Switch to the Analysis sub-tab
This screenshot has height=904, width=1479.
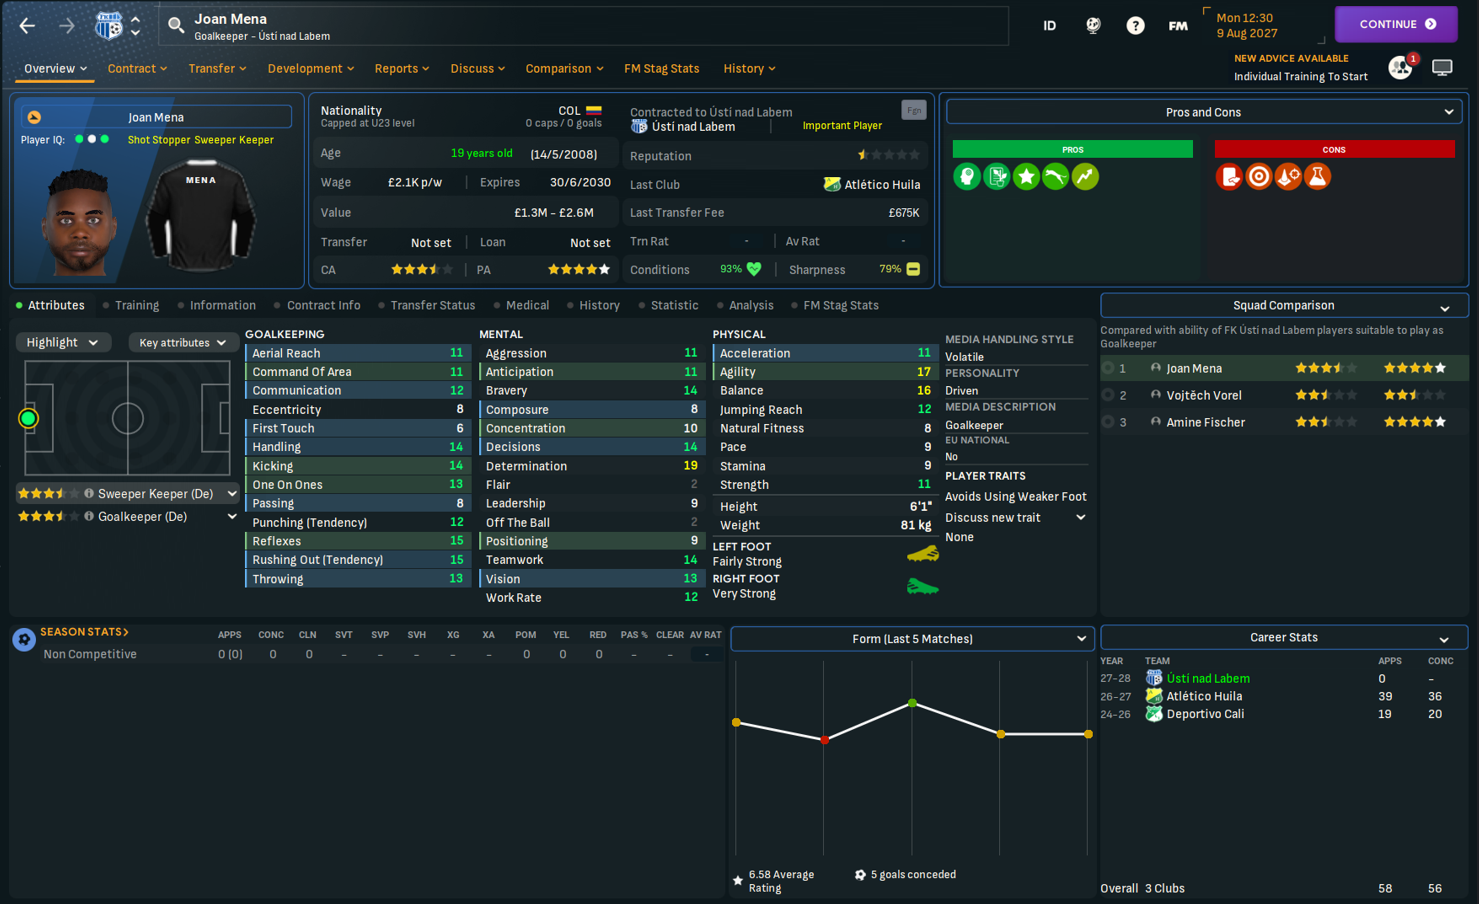[751, 305]
